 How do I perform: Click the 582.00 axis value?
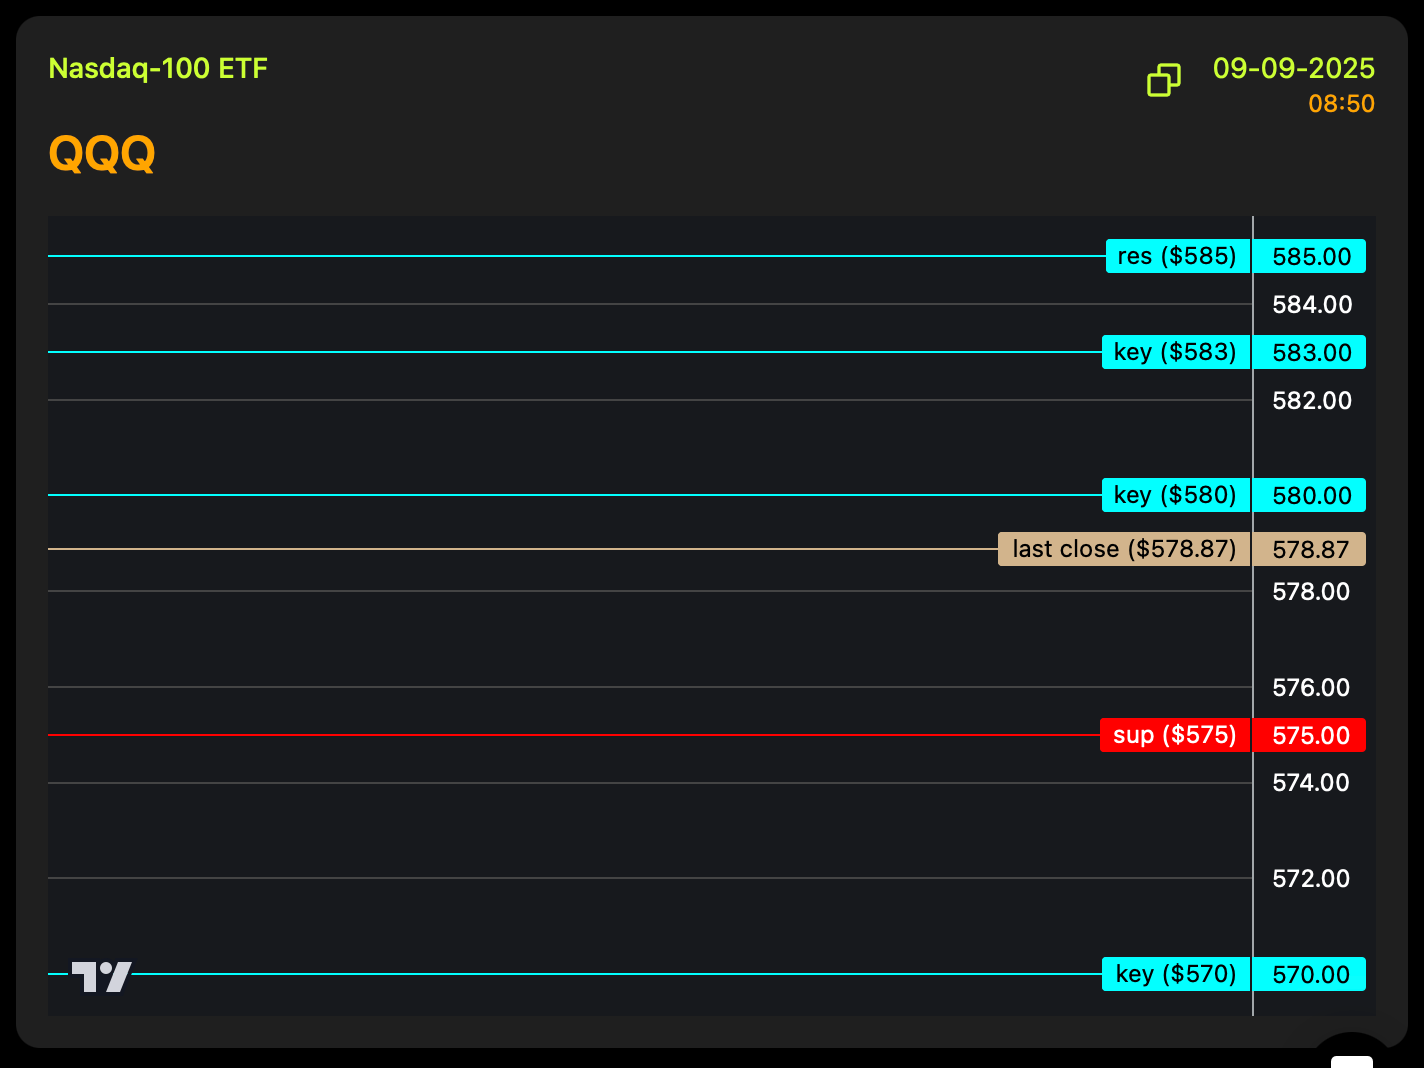pyautogui.click(x=1312, y=400)
